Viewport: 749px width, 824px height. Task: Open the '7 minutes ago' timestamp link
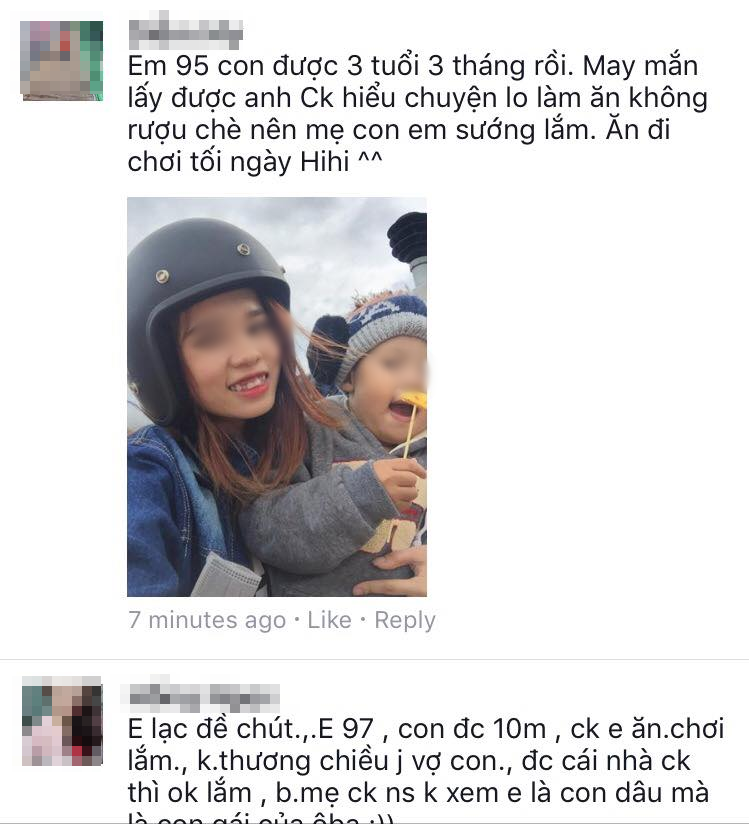[207, 620]
